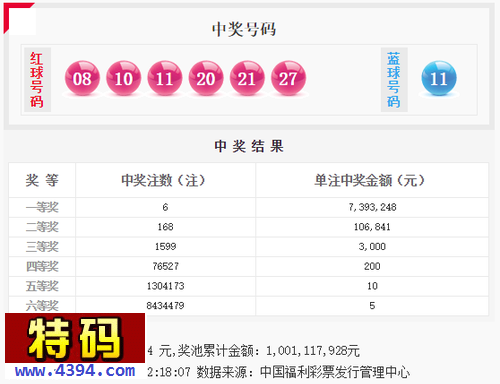500x384 pixels.
Task: Click the 蓝球号码 vertical label
Action: coord(394,79)
